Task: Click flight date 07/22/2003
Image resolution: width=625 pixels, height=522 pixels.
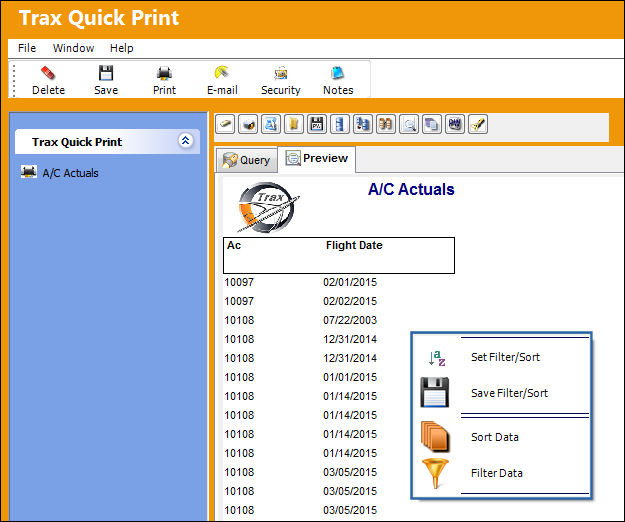Action: pos(350,320)
